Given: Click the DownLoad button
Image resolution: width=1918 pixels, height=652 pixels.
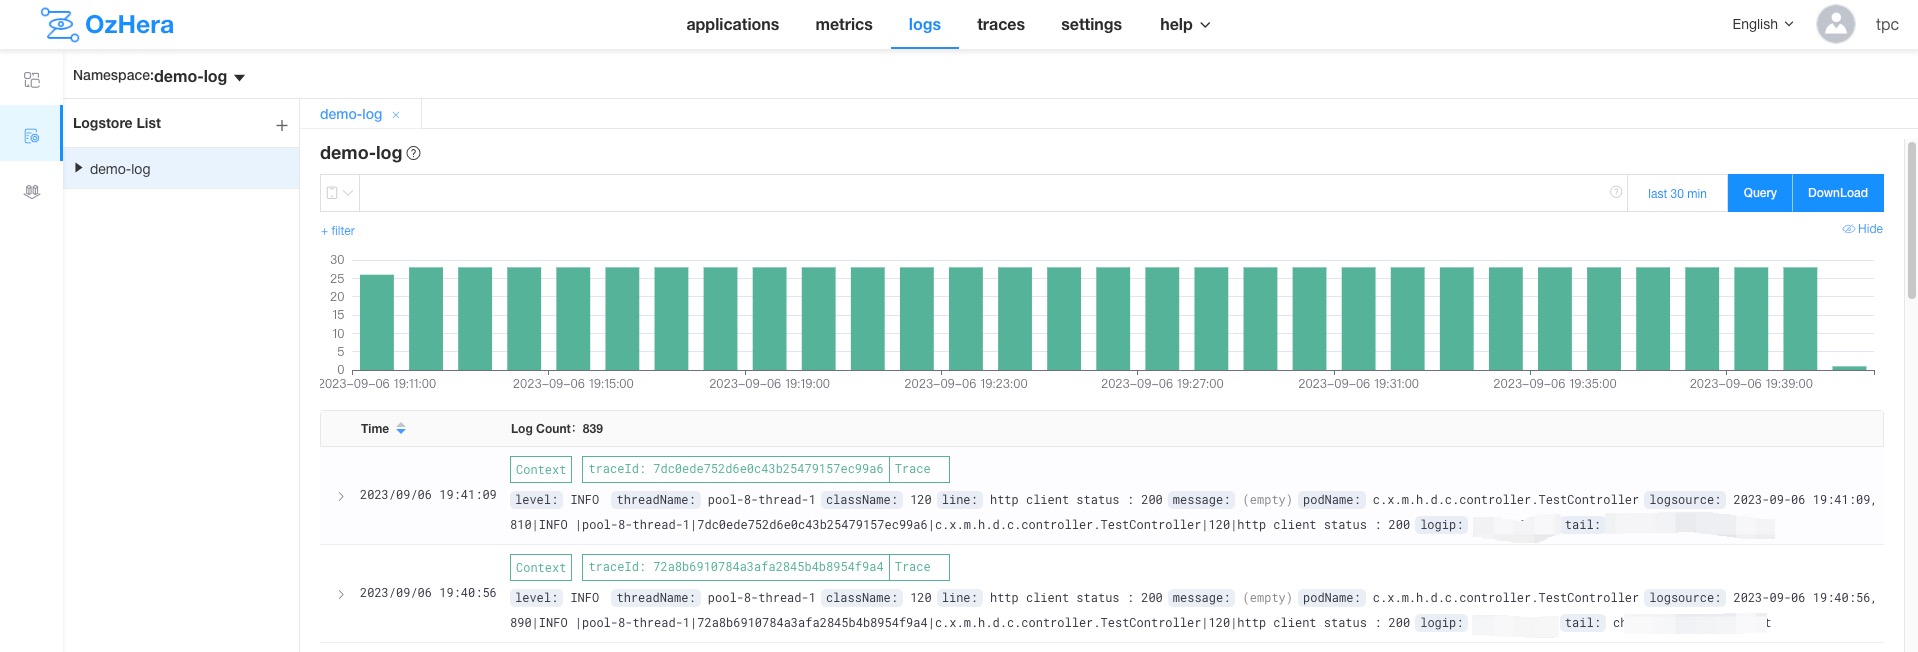Looking at the screenshot, I should 1838,193.
